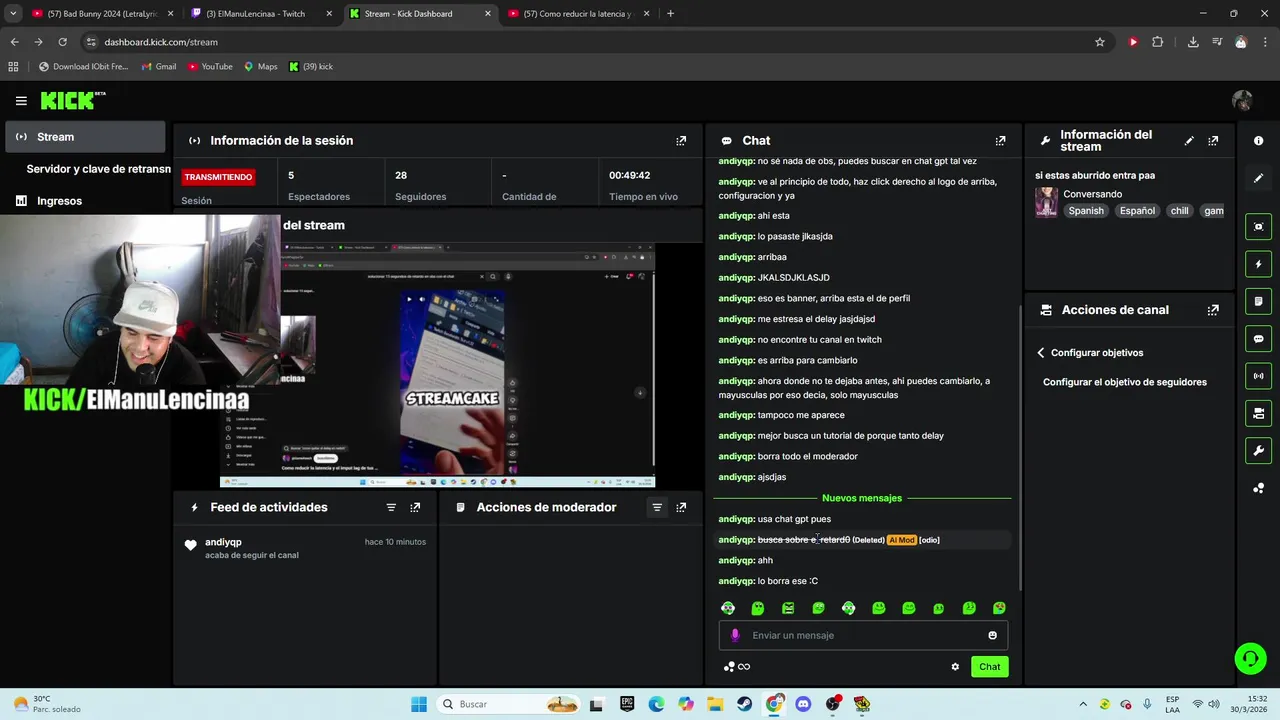
Task: Filter the Acciones de moderador list
Action: click(x=657, y=507)
